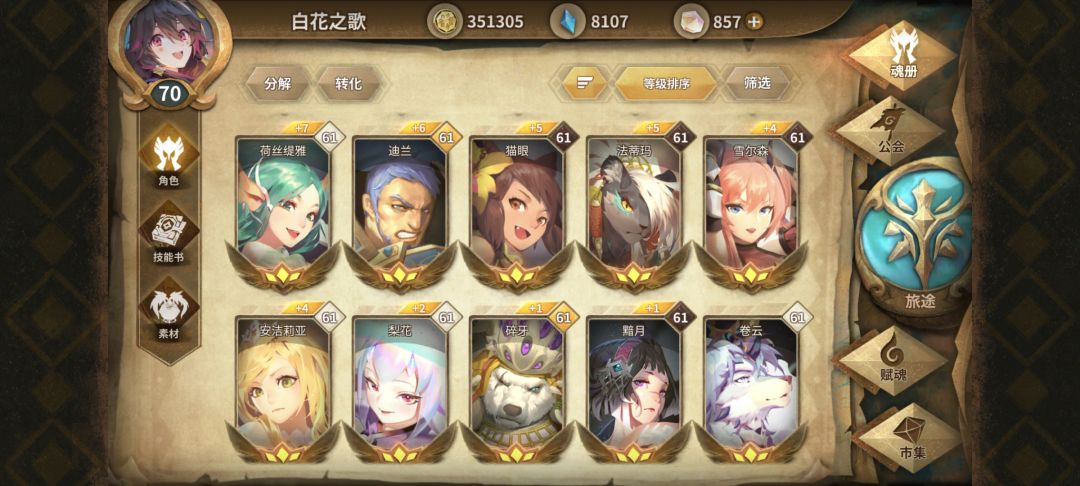This screenshot has height=486, width=1080.
Task: Toggle the sort order lines button
Action: tap(585, 83)
